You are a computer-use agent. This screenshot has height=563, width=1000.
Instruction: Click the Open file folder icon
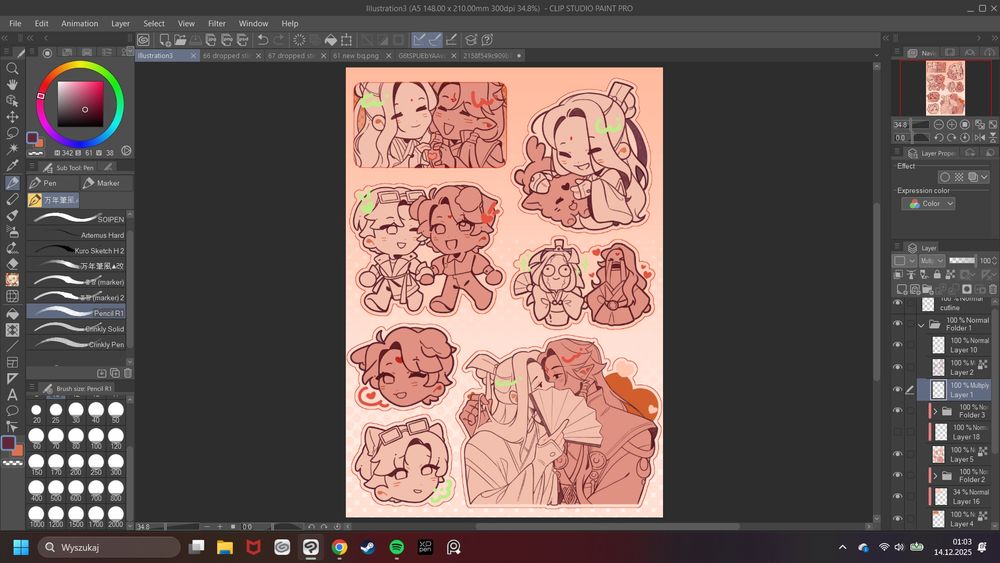click(180, 40)
